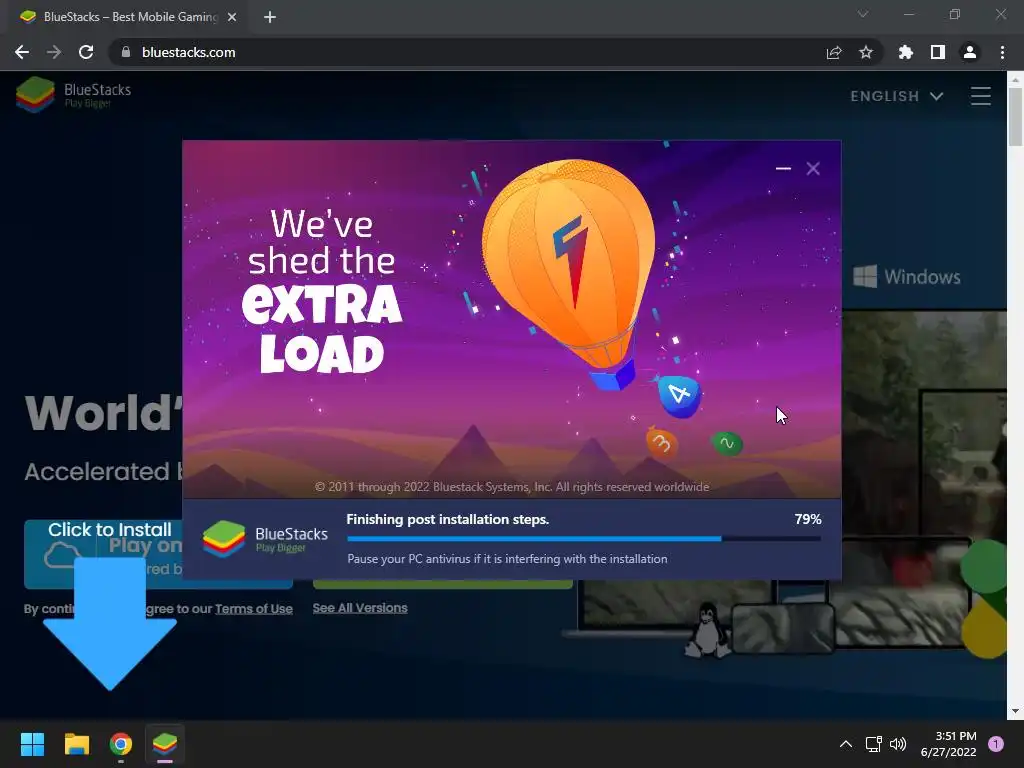Viewport: 1024px width, 768px height.
Task: Close the BlueStacks browser tab
Action: pos(232,17)
